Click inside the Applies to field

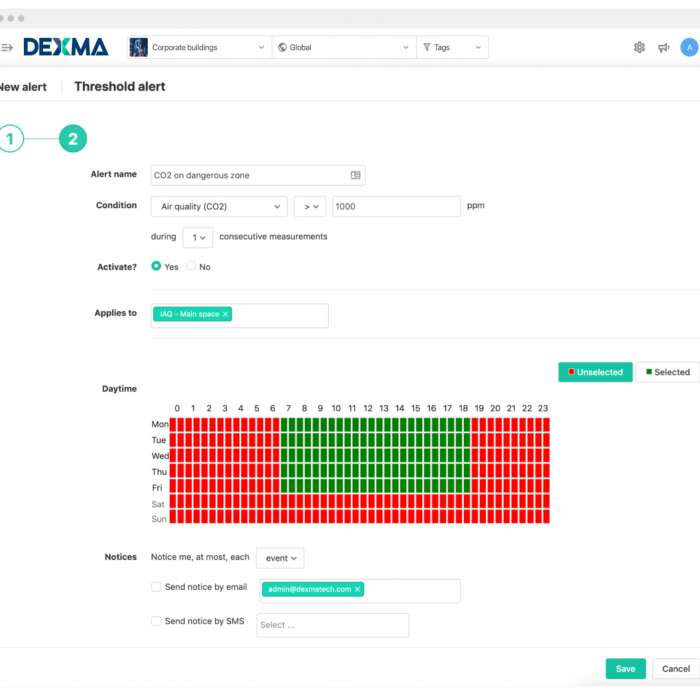tap(239, 316)
